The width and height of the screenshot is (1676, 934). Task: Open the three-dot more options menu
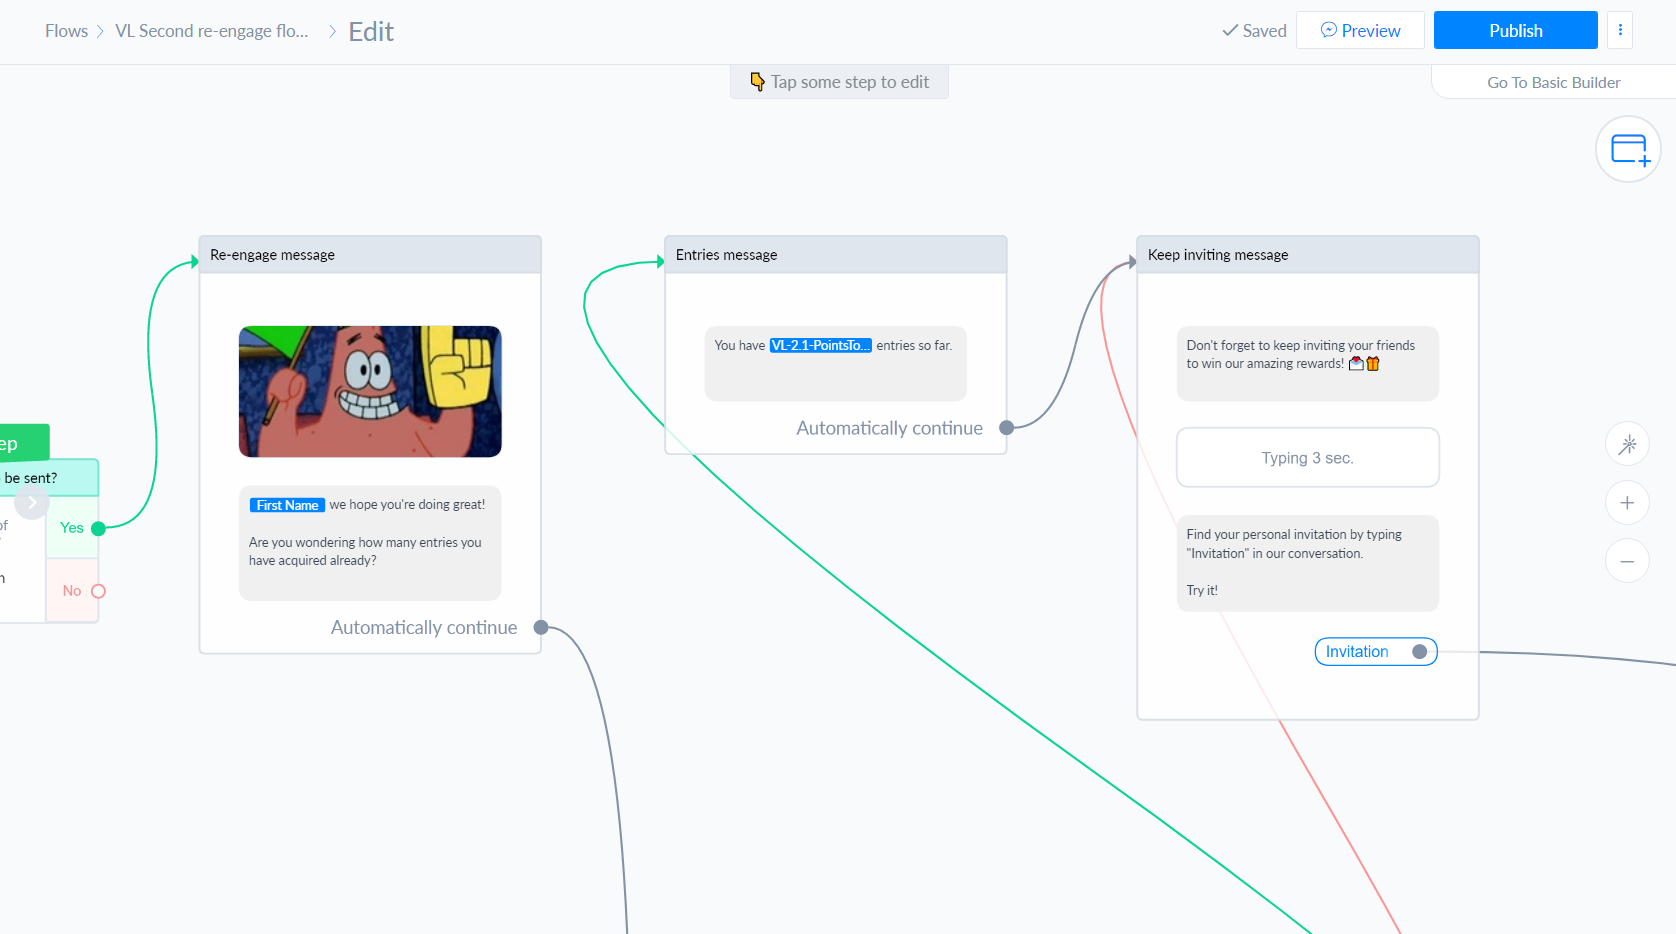(1620, 30)
